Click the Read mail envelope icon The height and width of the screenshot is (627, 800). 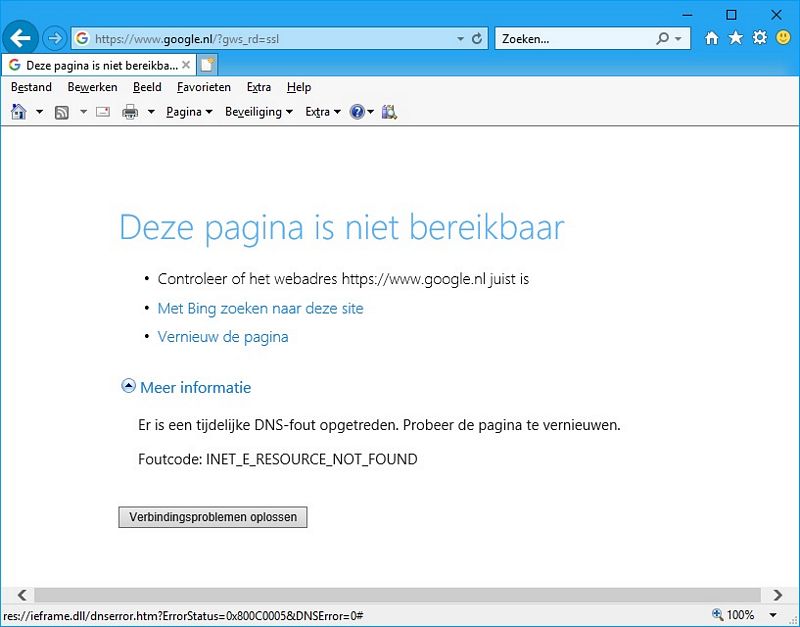[103, 111]
